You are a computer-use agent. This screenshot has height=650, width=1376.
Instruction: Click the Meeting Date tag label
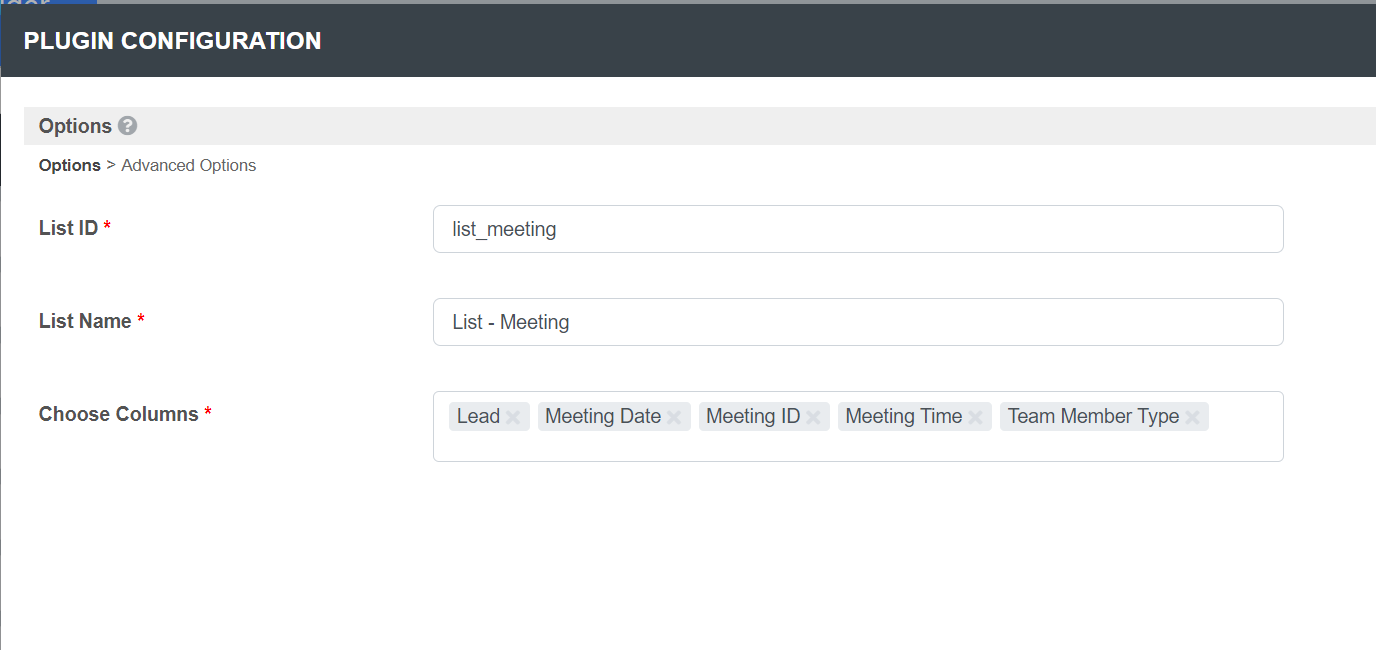click(602, 417)
